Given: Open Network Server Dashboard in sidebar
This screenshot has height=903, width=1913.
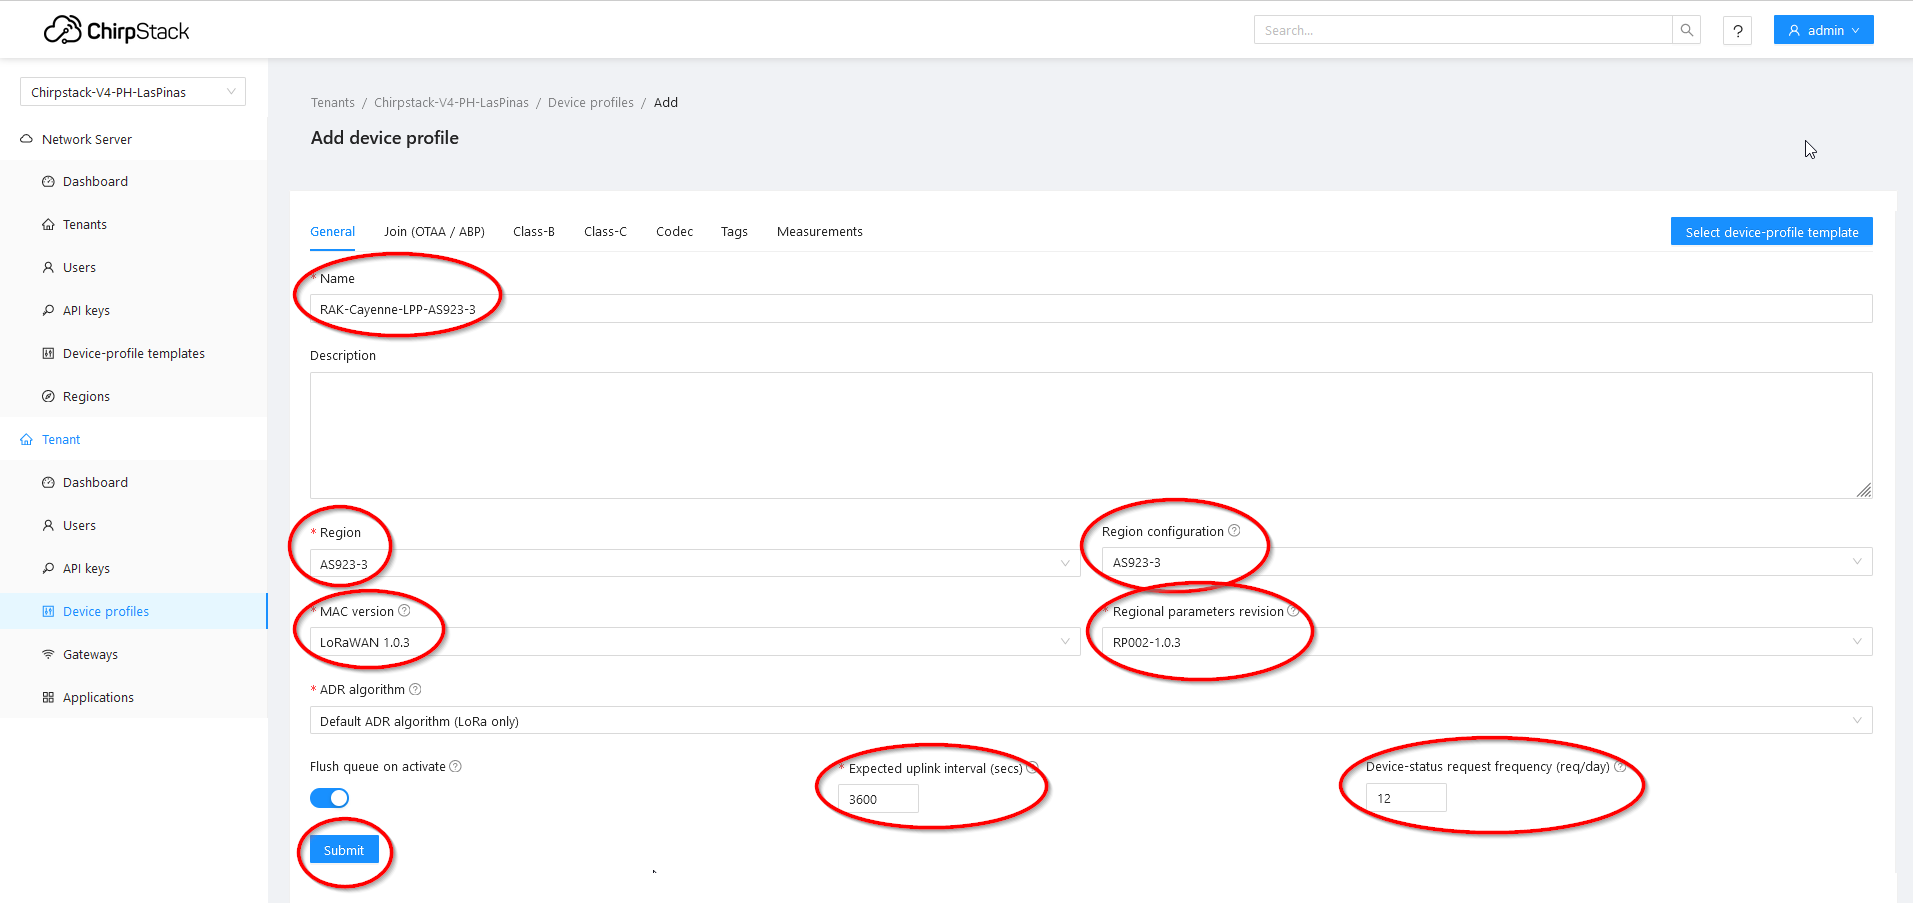Looking at the screenshot, I should point(134,181).
